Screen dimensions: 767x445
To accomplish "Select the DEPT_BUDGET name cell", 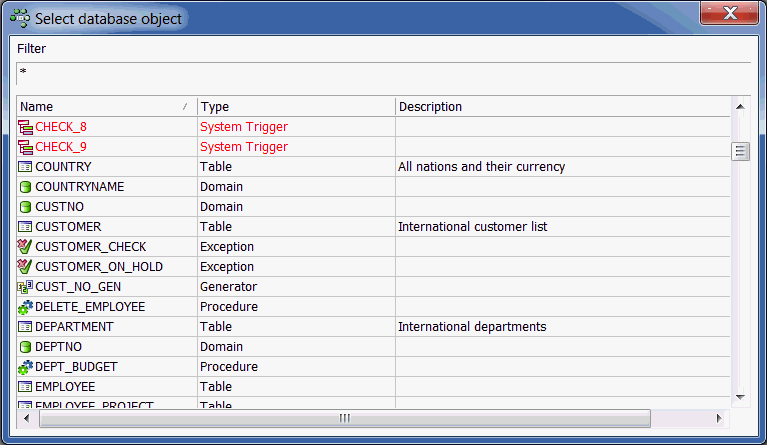I will pos(76,367).
